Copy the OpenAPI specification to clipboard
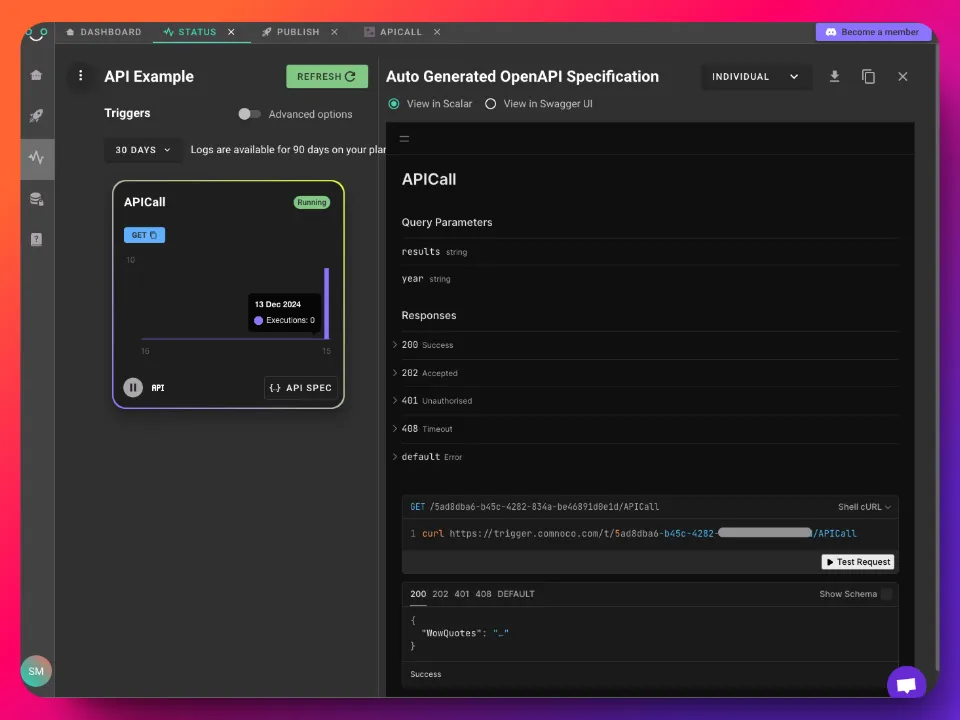 point(868,77)
